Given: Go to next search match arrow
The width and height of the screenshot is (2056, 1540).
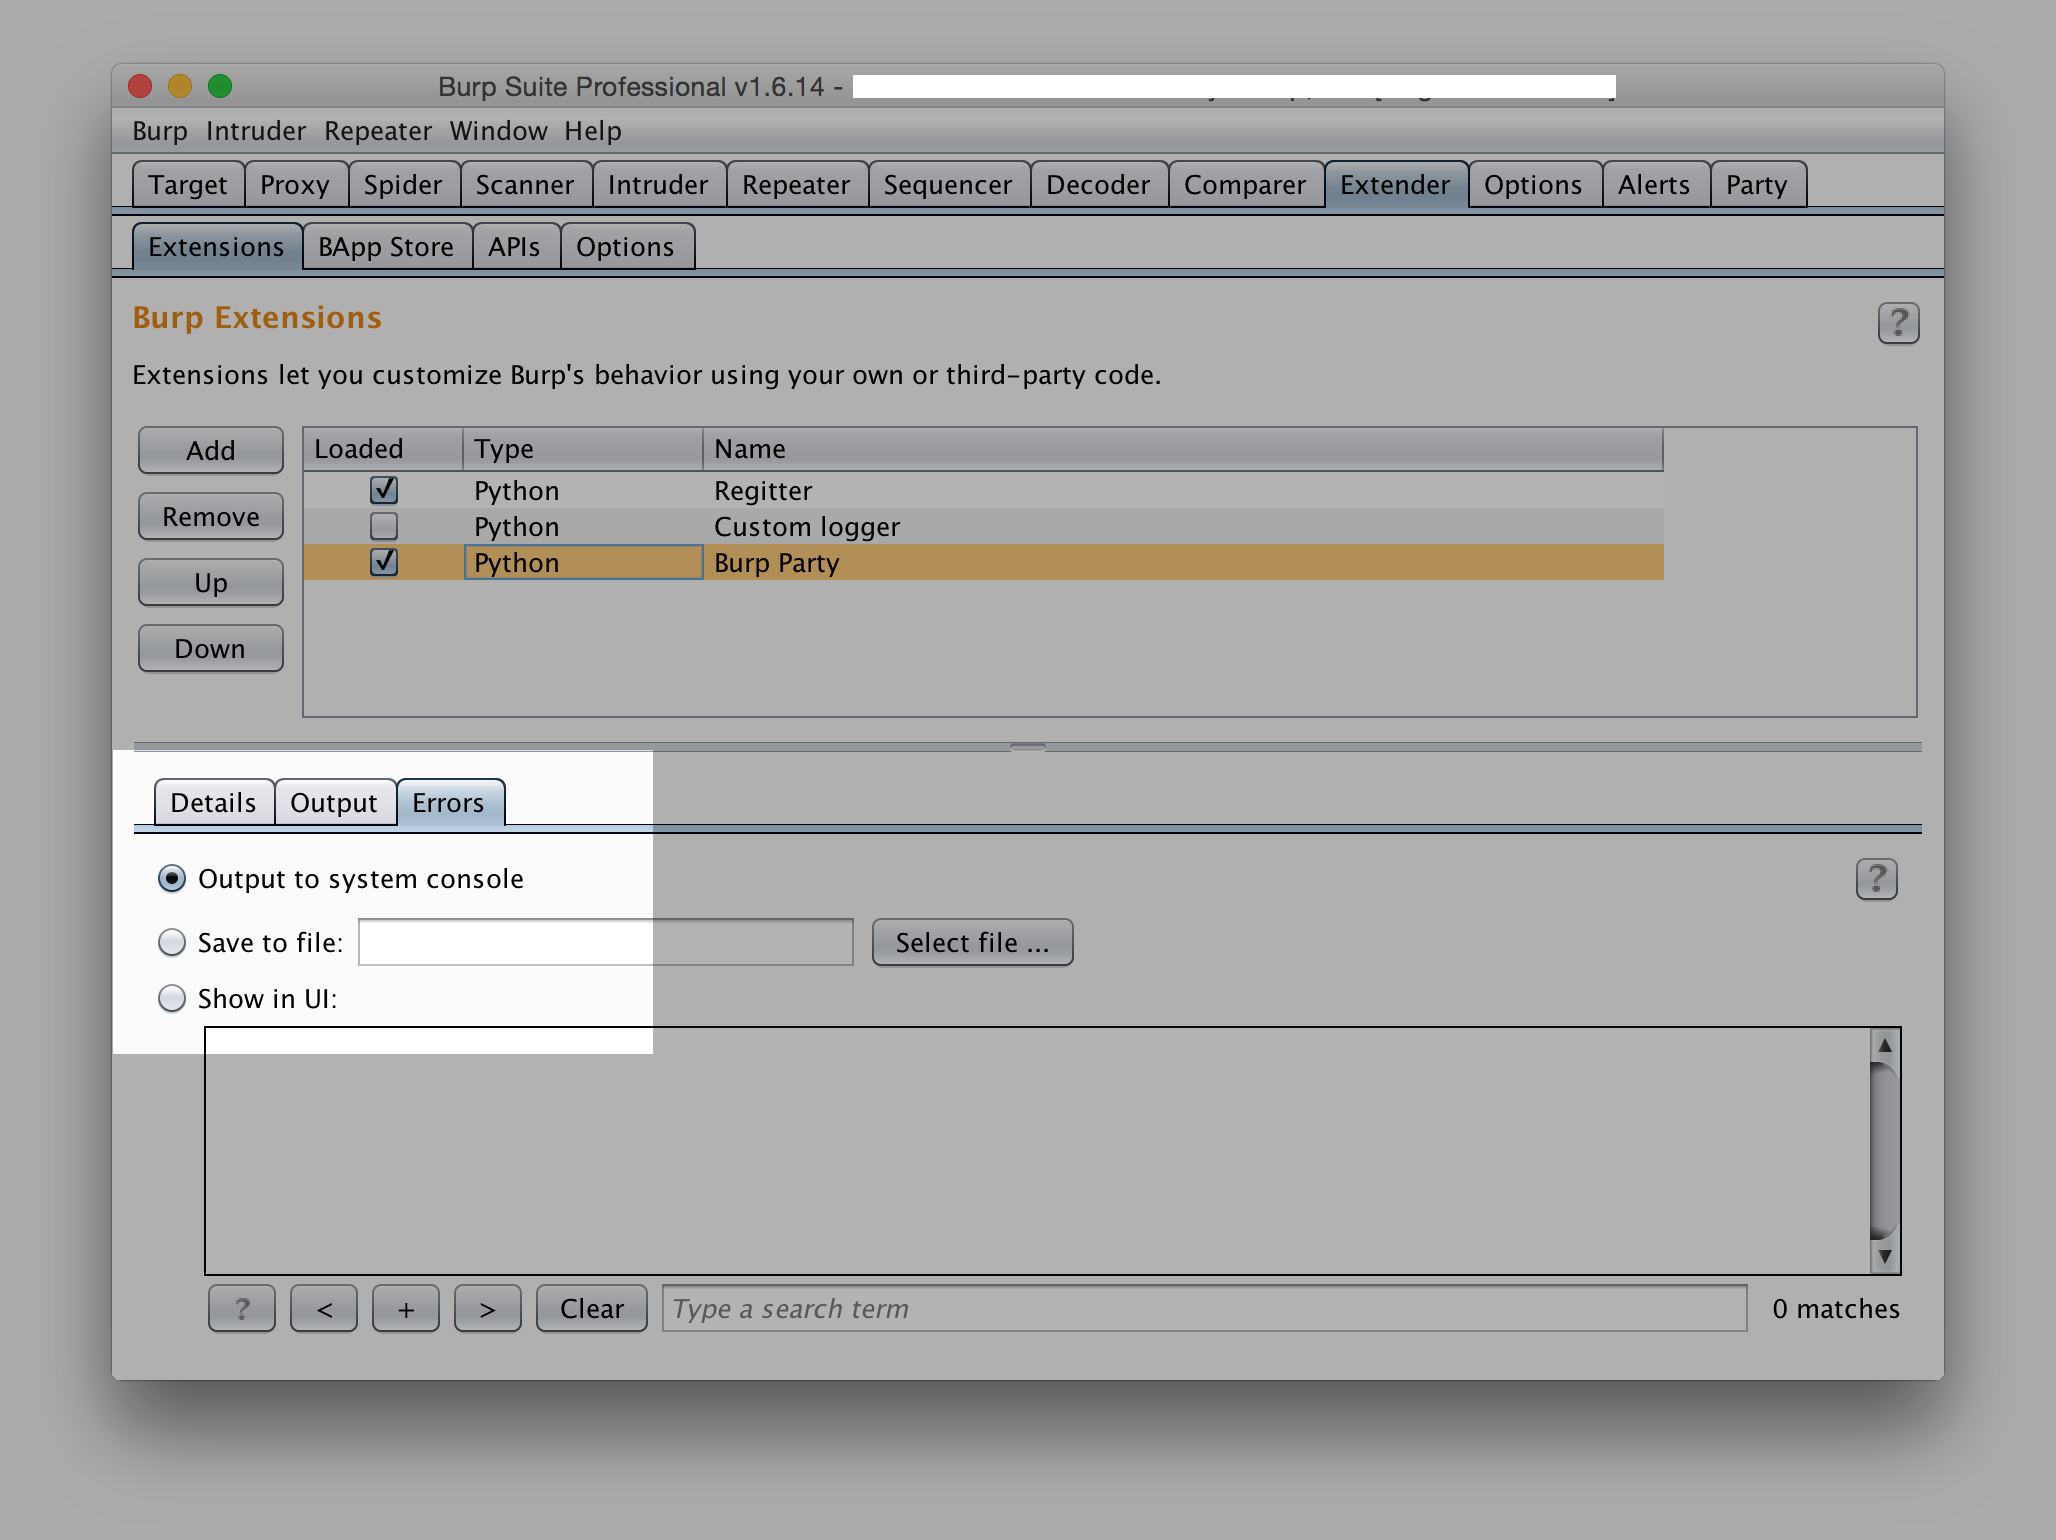Looking at the screenshot, I should click(x=487, y=1308).
